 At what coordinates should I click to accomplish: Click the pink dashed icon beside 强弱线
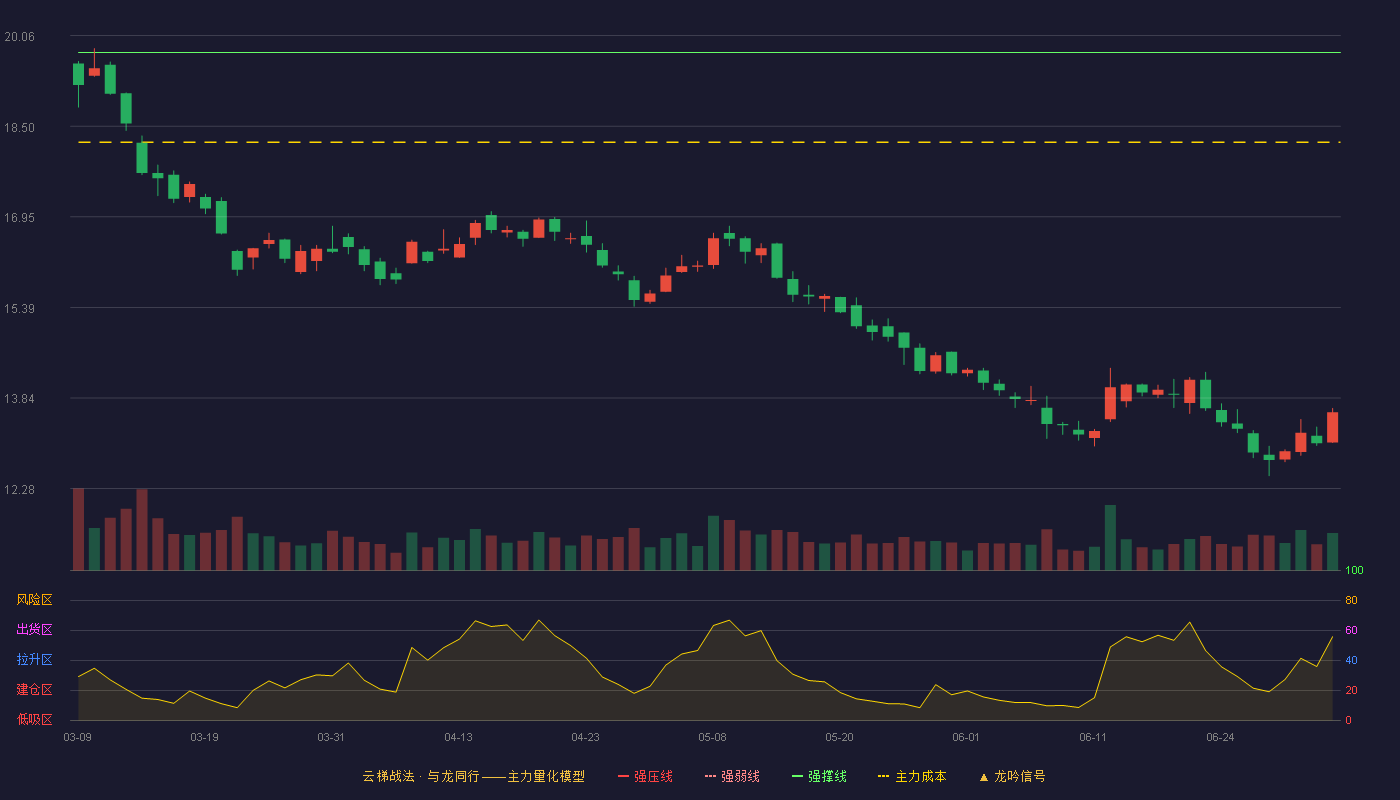[x=710, y=777]
